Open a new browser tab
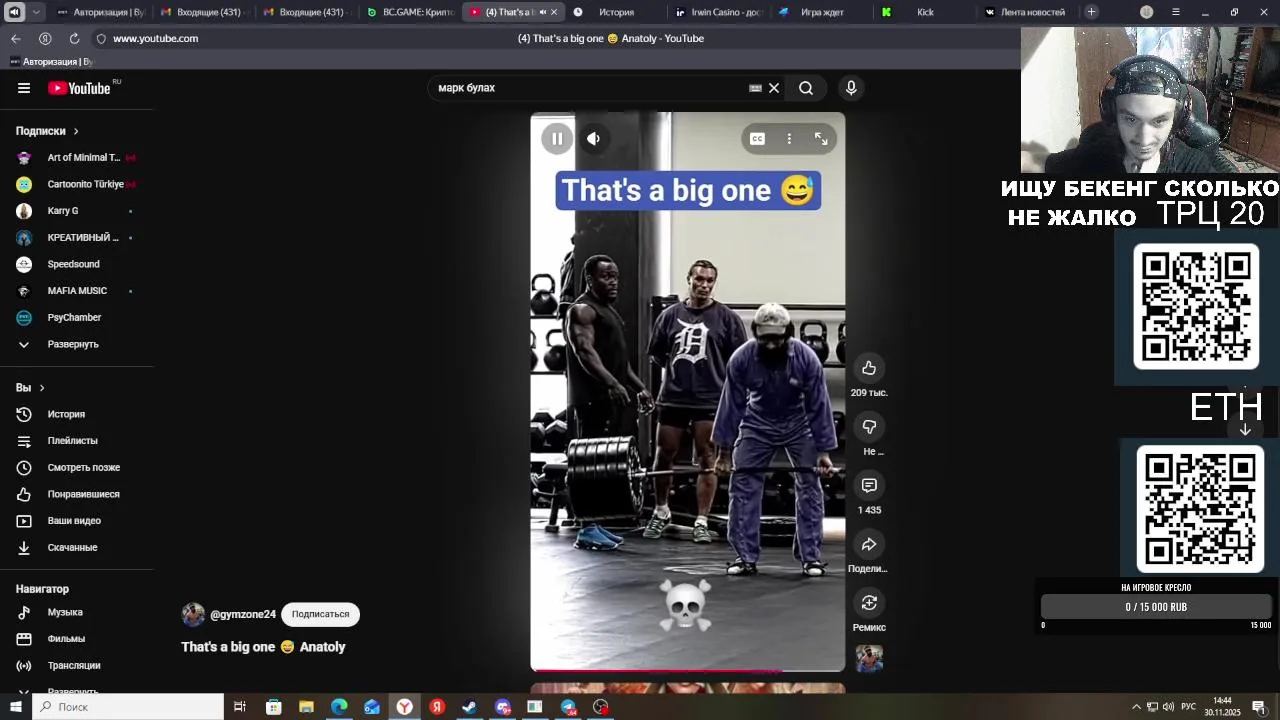This screenshot has width=1280, height=720. (1091, 12)
